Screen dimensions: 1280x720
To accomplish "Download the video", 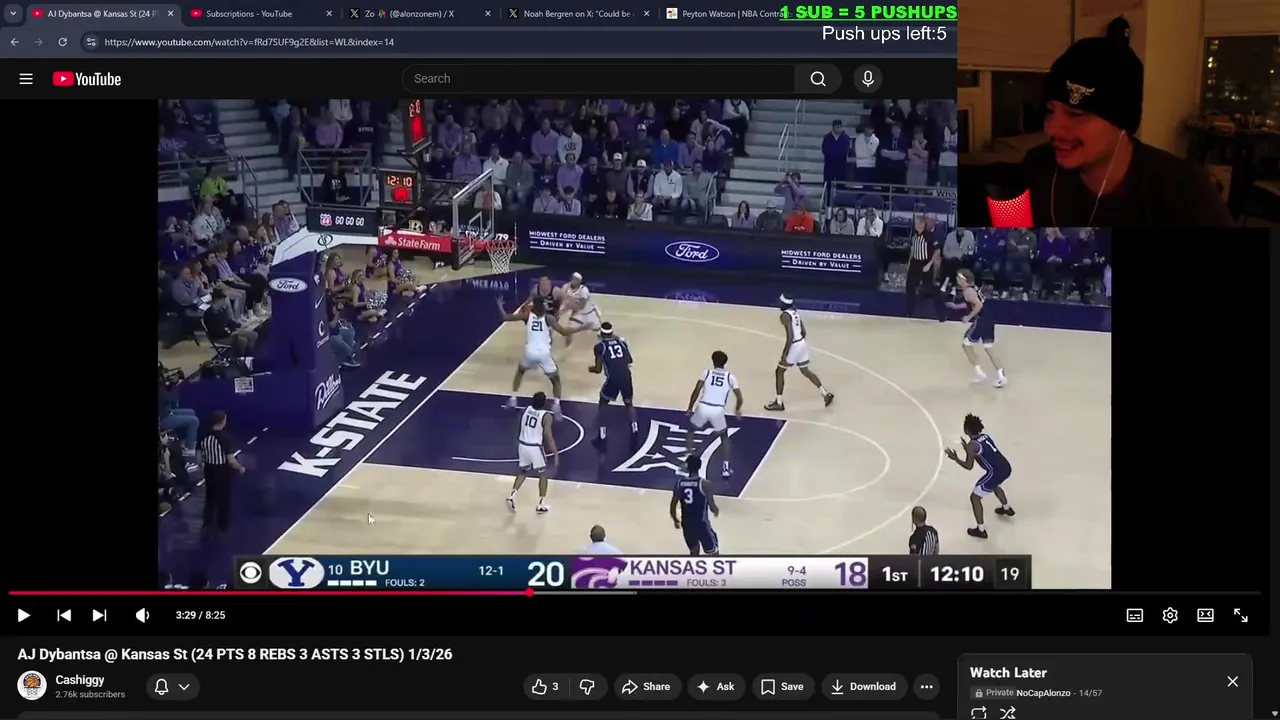I will click(x=863, y=686).
